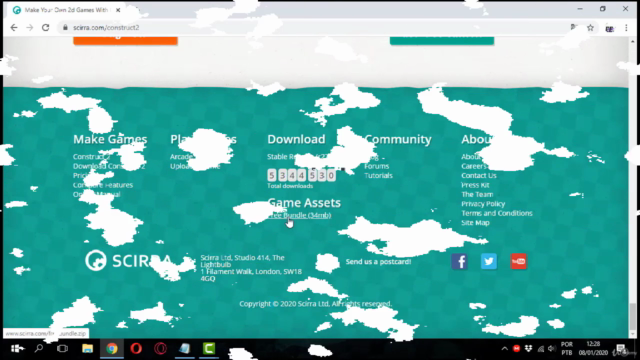Open Scirra's YouTube channel icon
The width and height of the screenshot is (640, 360).
(x=518, y=261)
